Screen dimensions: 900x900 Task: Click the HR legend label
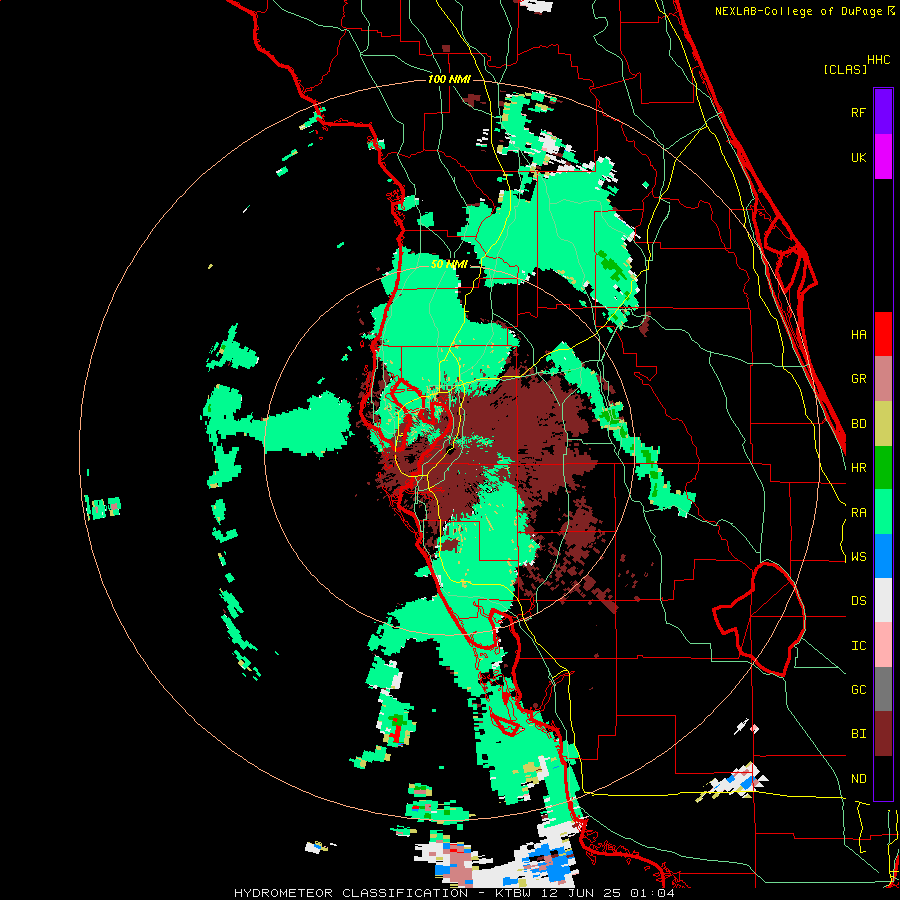click(x=858, y=468)
